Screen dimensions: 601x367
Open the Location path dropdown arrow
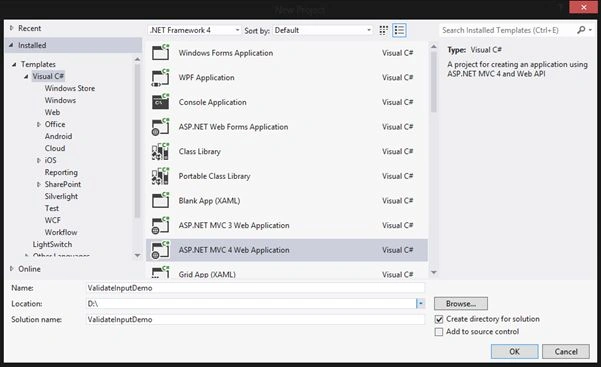tap(420, 303)
